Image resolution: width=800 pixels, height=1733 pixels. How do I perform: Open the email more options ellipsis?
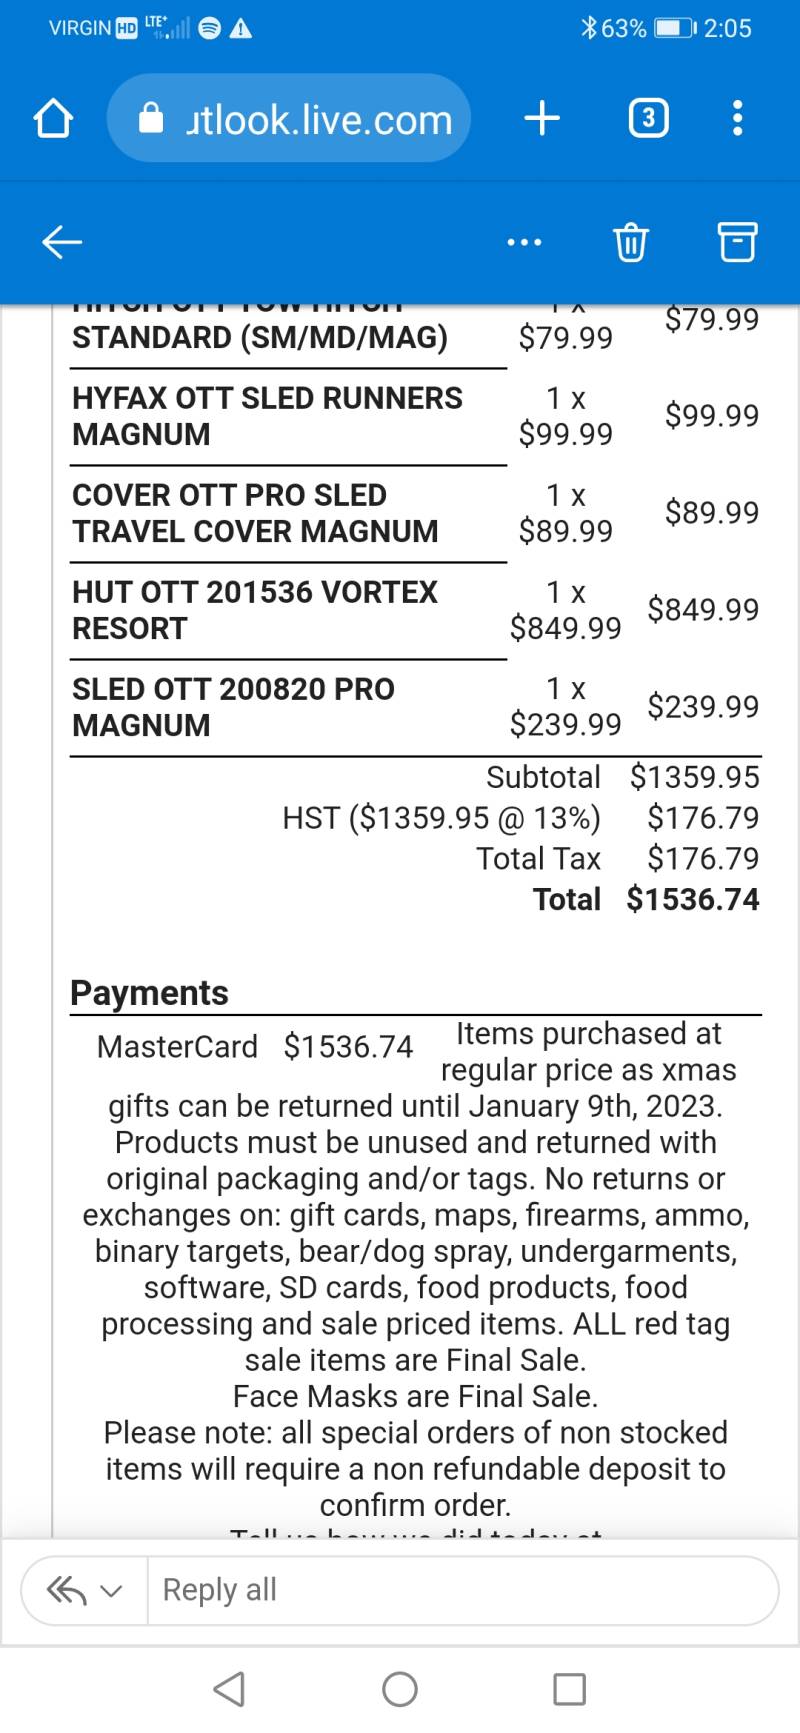point(524,242)
